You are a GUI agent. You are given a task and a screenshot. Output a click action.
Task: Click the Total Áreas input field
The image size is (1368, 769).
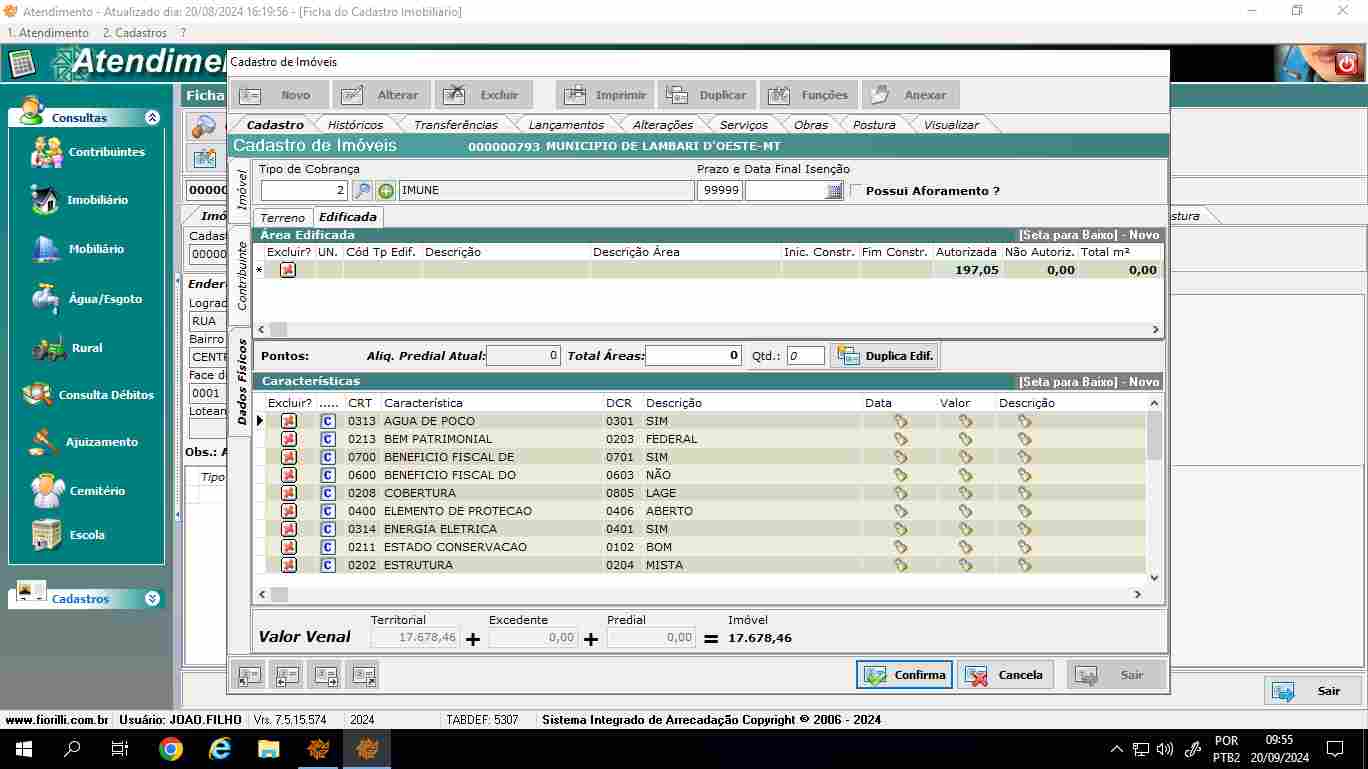(x=693, y=356)
